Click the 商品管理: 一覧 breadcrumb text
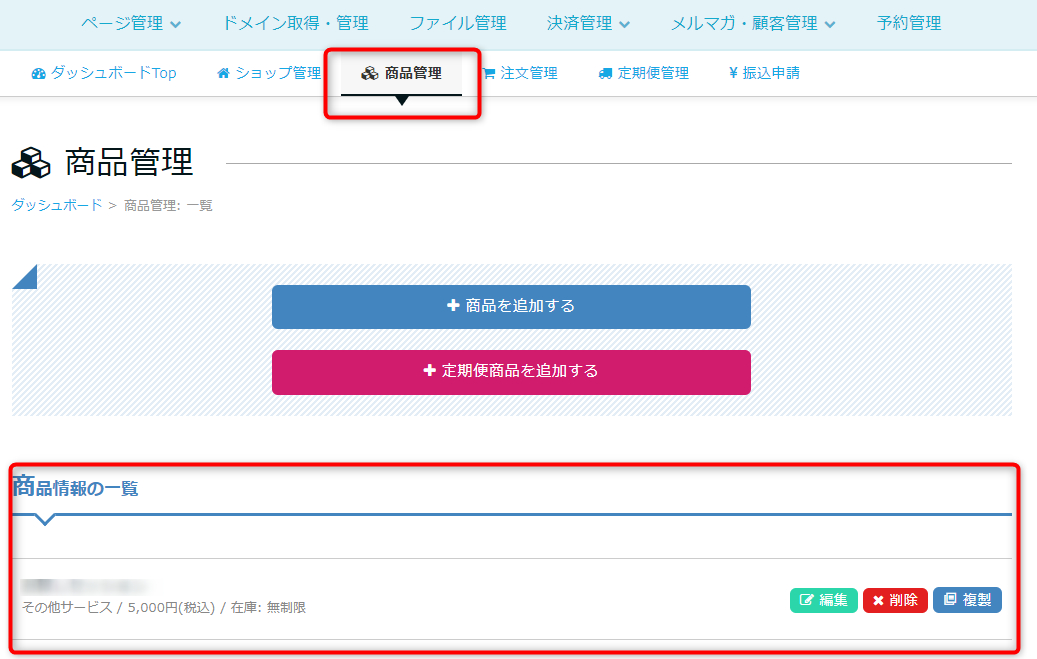The image size is (1037, 659). click(x=168, y=206)
